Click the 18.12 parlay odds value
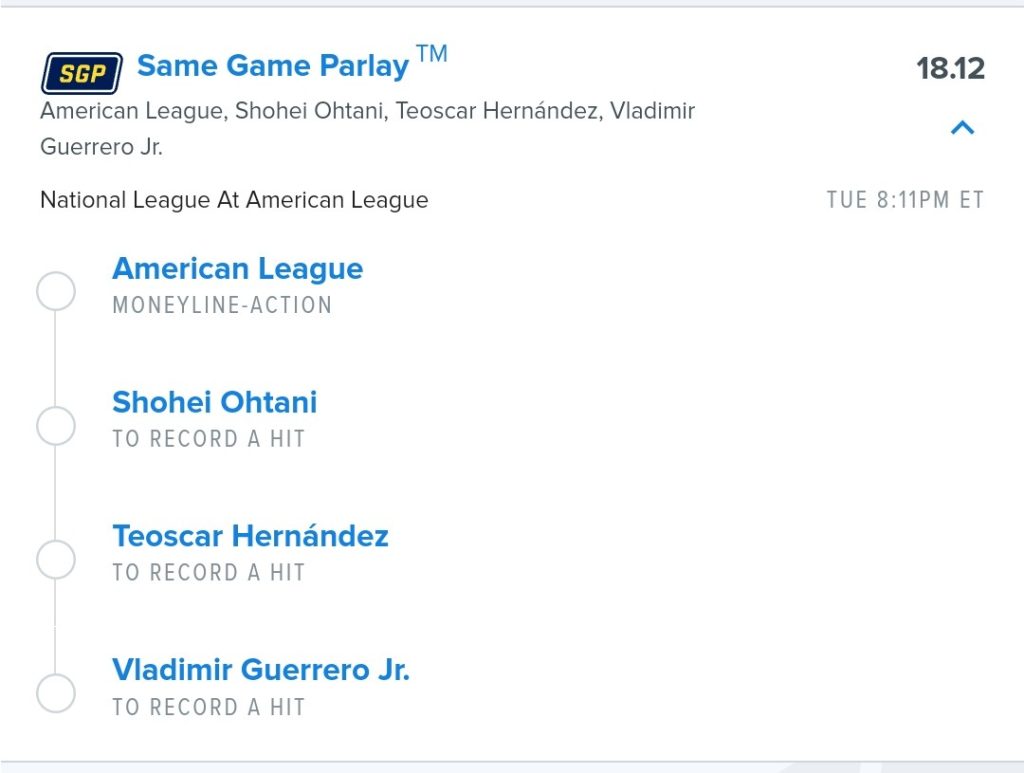 950,69
